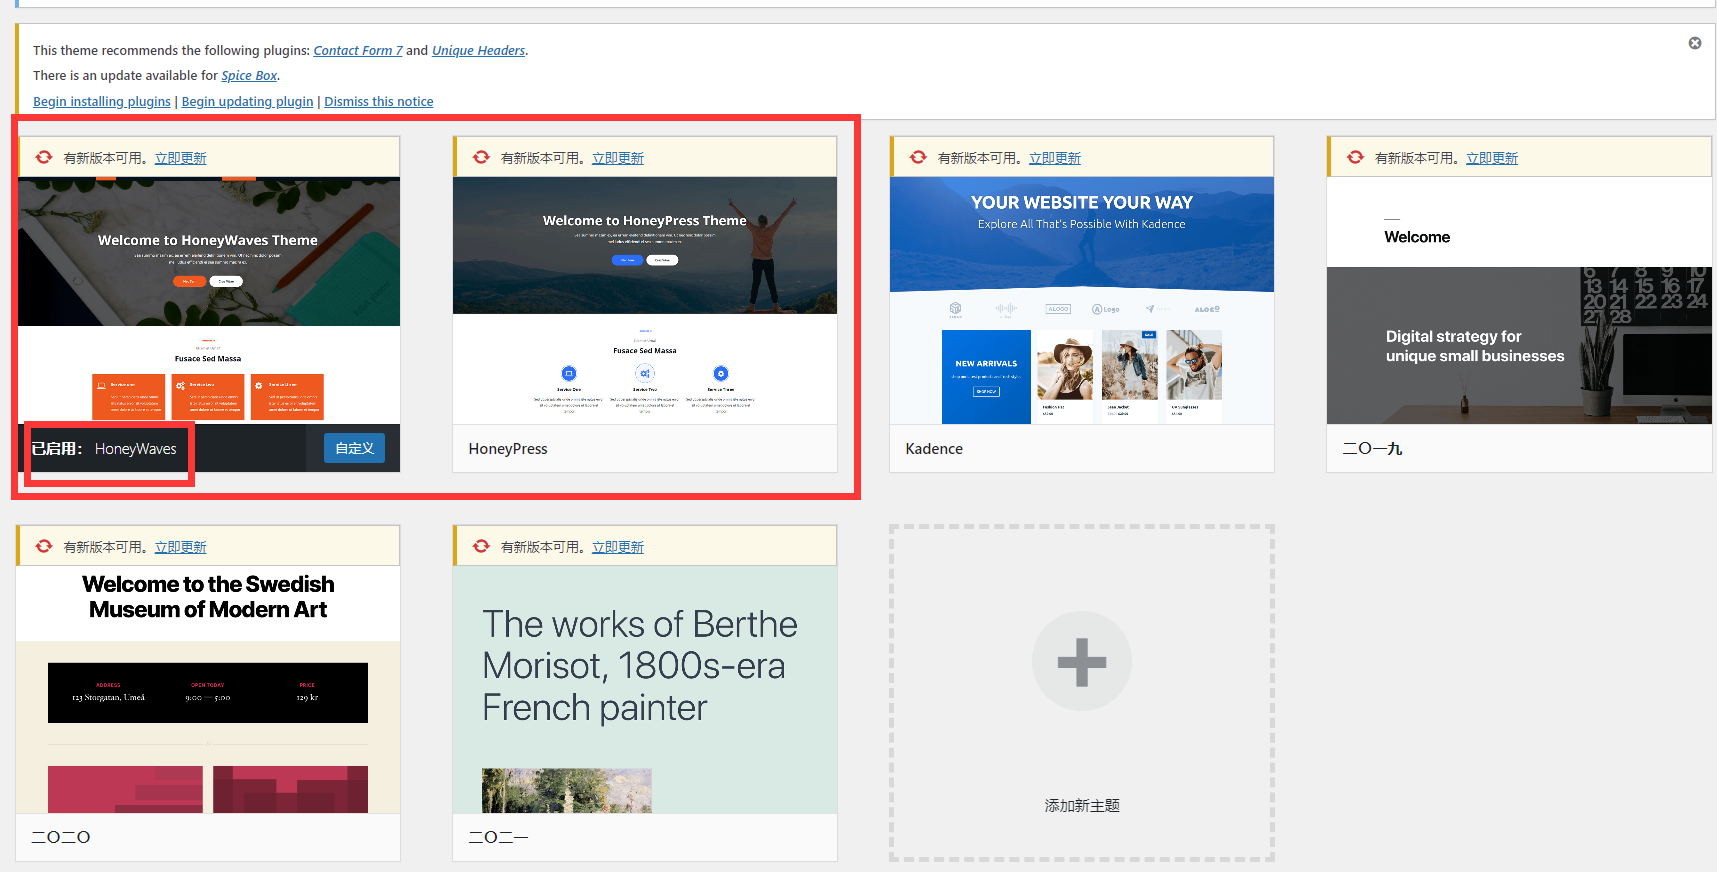Click the active theme name HoneyWaves
Screen dimensions: 1717x872
coord(136,449)
